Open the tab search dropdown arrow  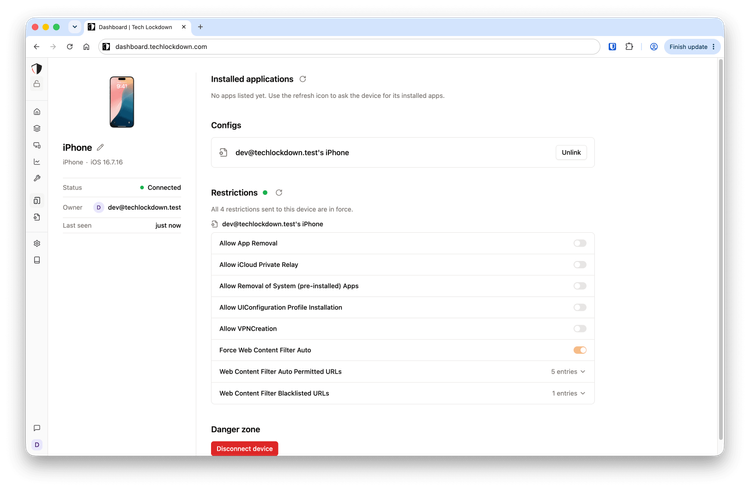(75, 27)
